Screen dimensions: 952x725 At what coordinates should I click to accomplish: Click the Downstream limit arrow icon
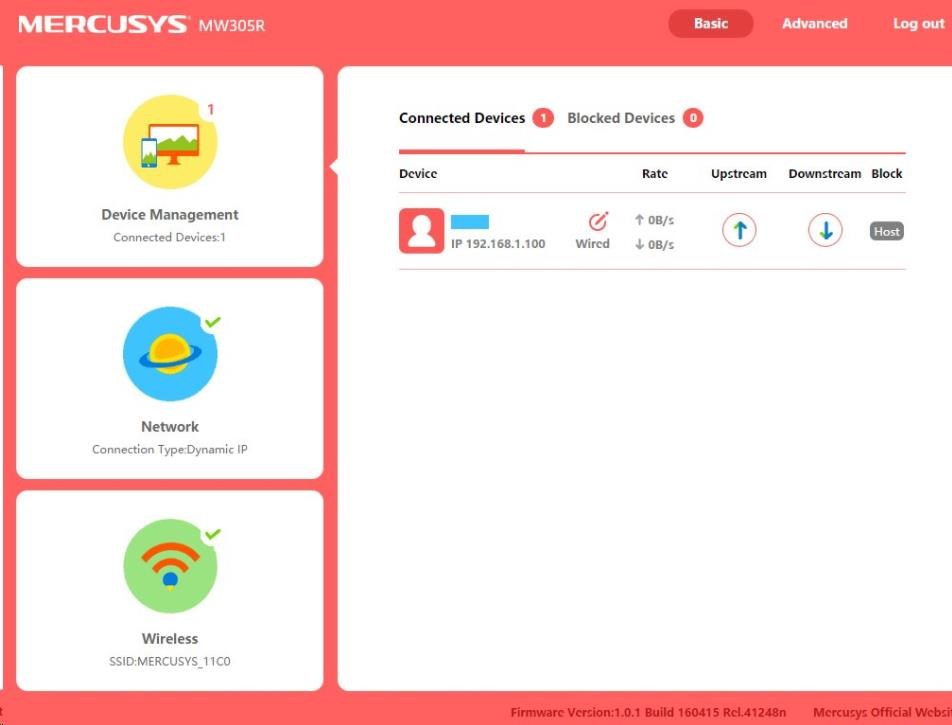[825, 231]
